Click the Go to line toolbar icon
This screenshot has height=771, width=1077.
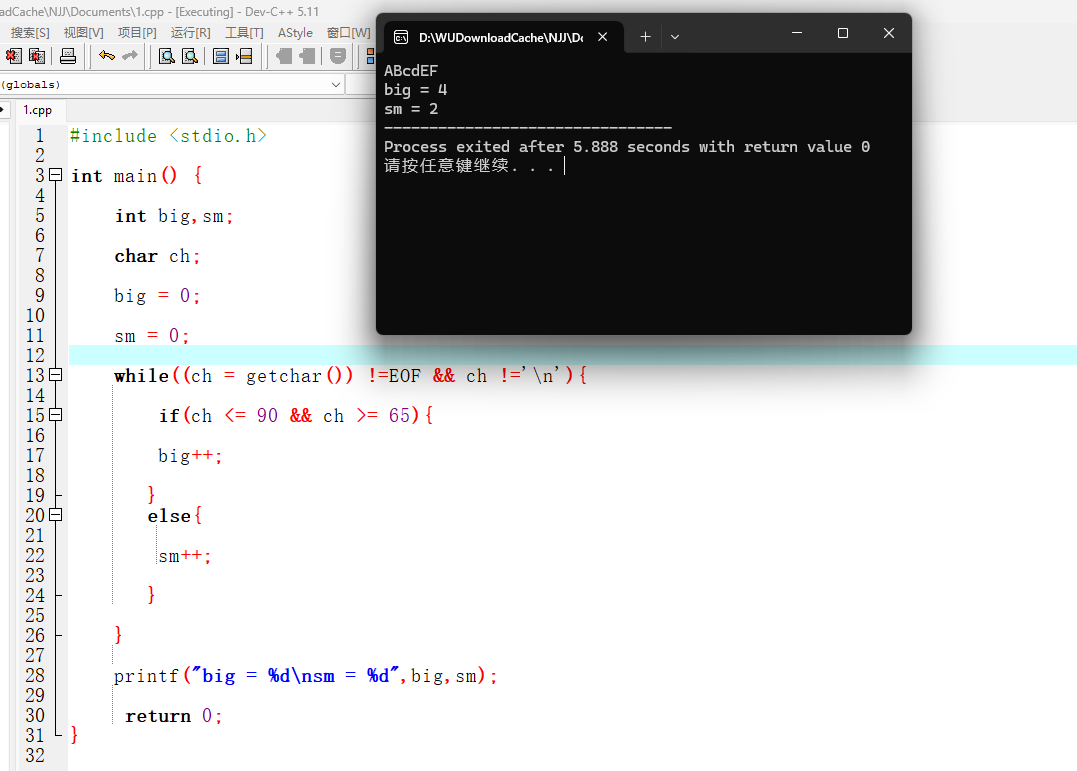pos(245,56)
